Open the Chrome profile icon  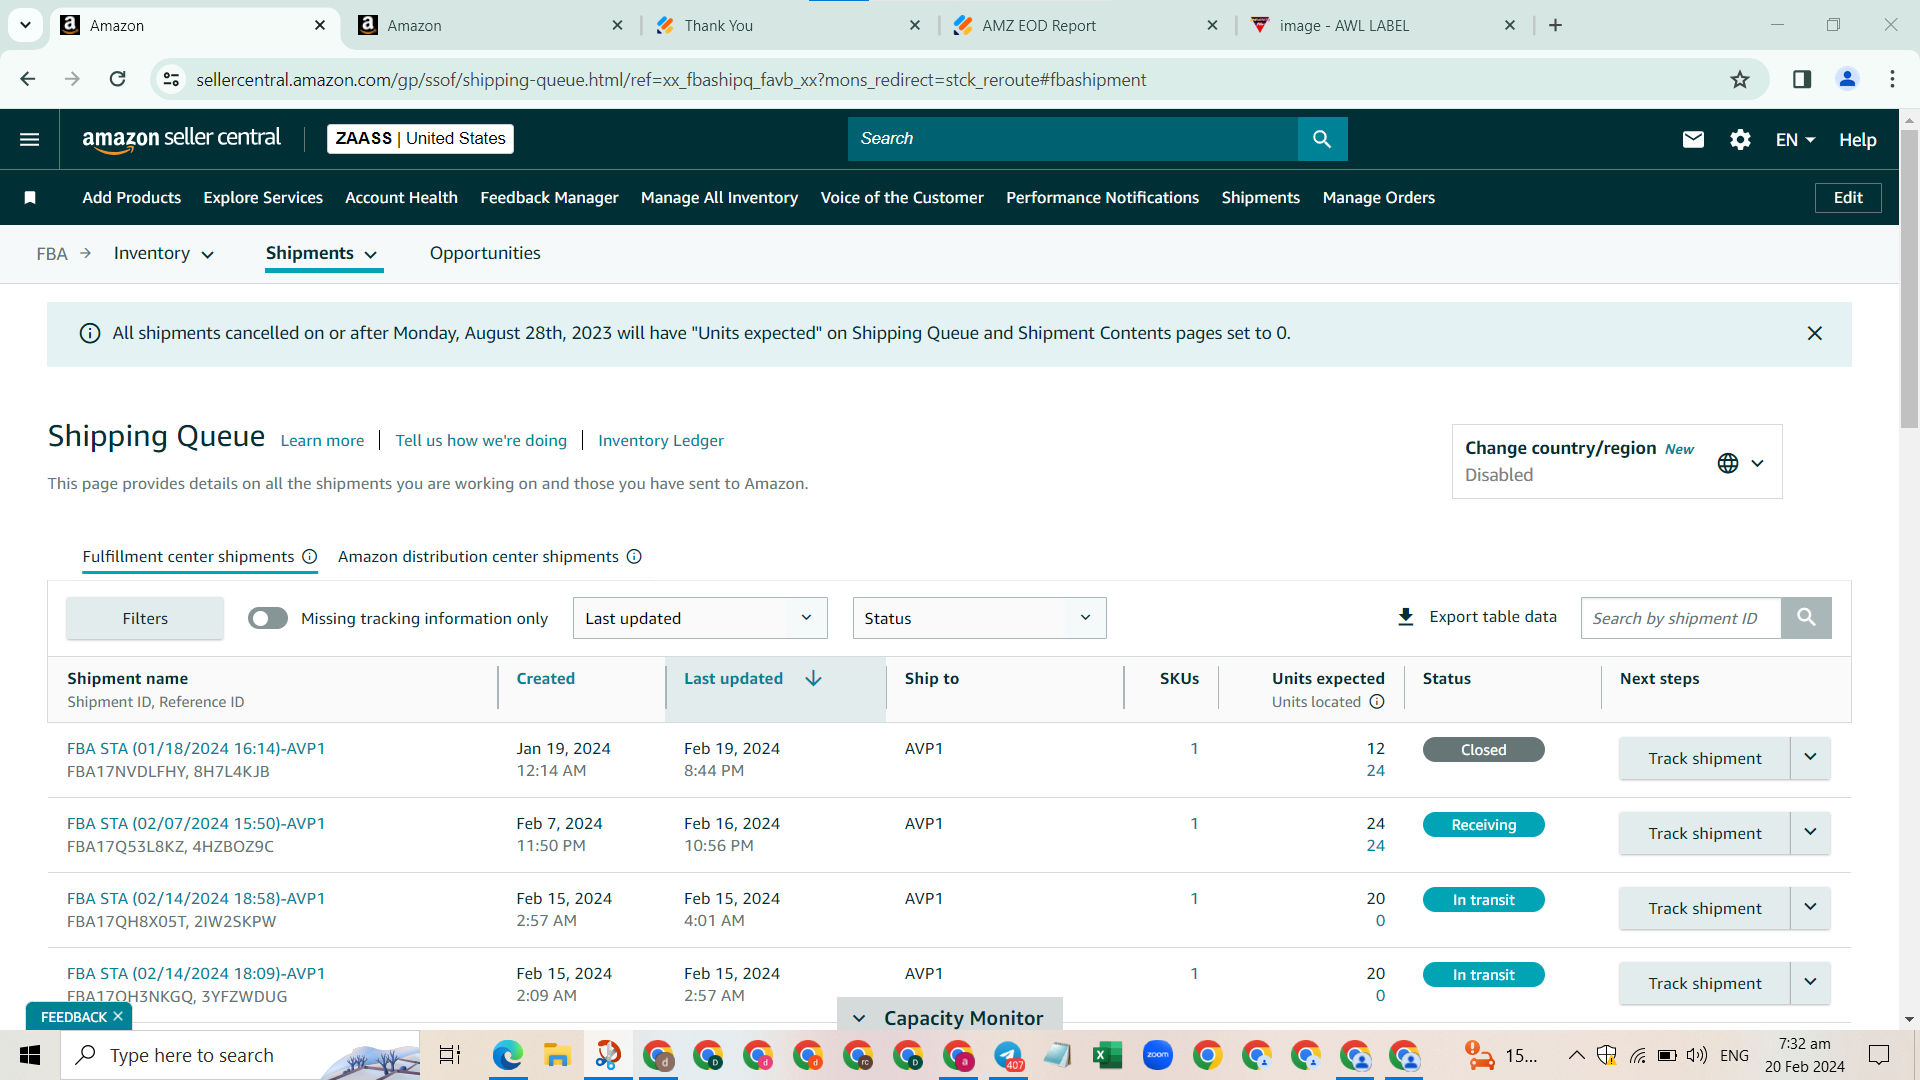[x=1847, y=79]
